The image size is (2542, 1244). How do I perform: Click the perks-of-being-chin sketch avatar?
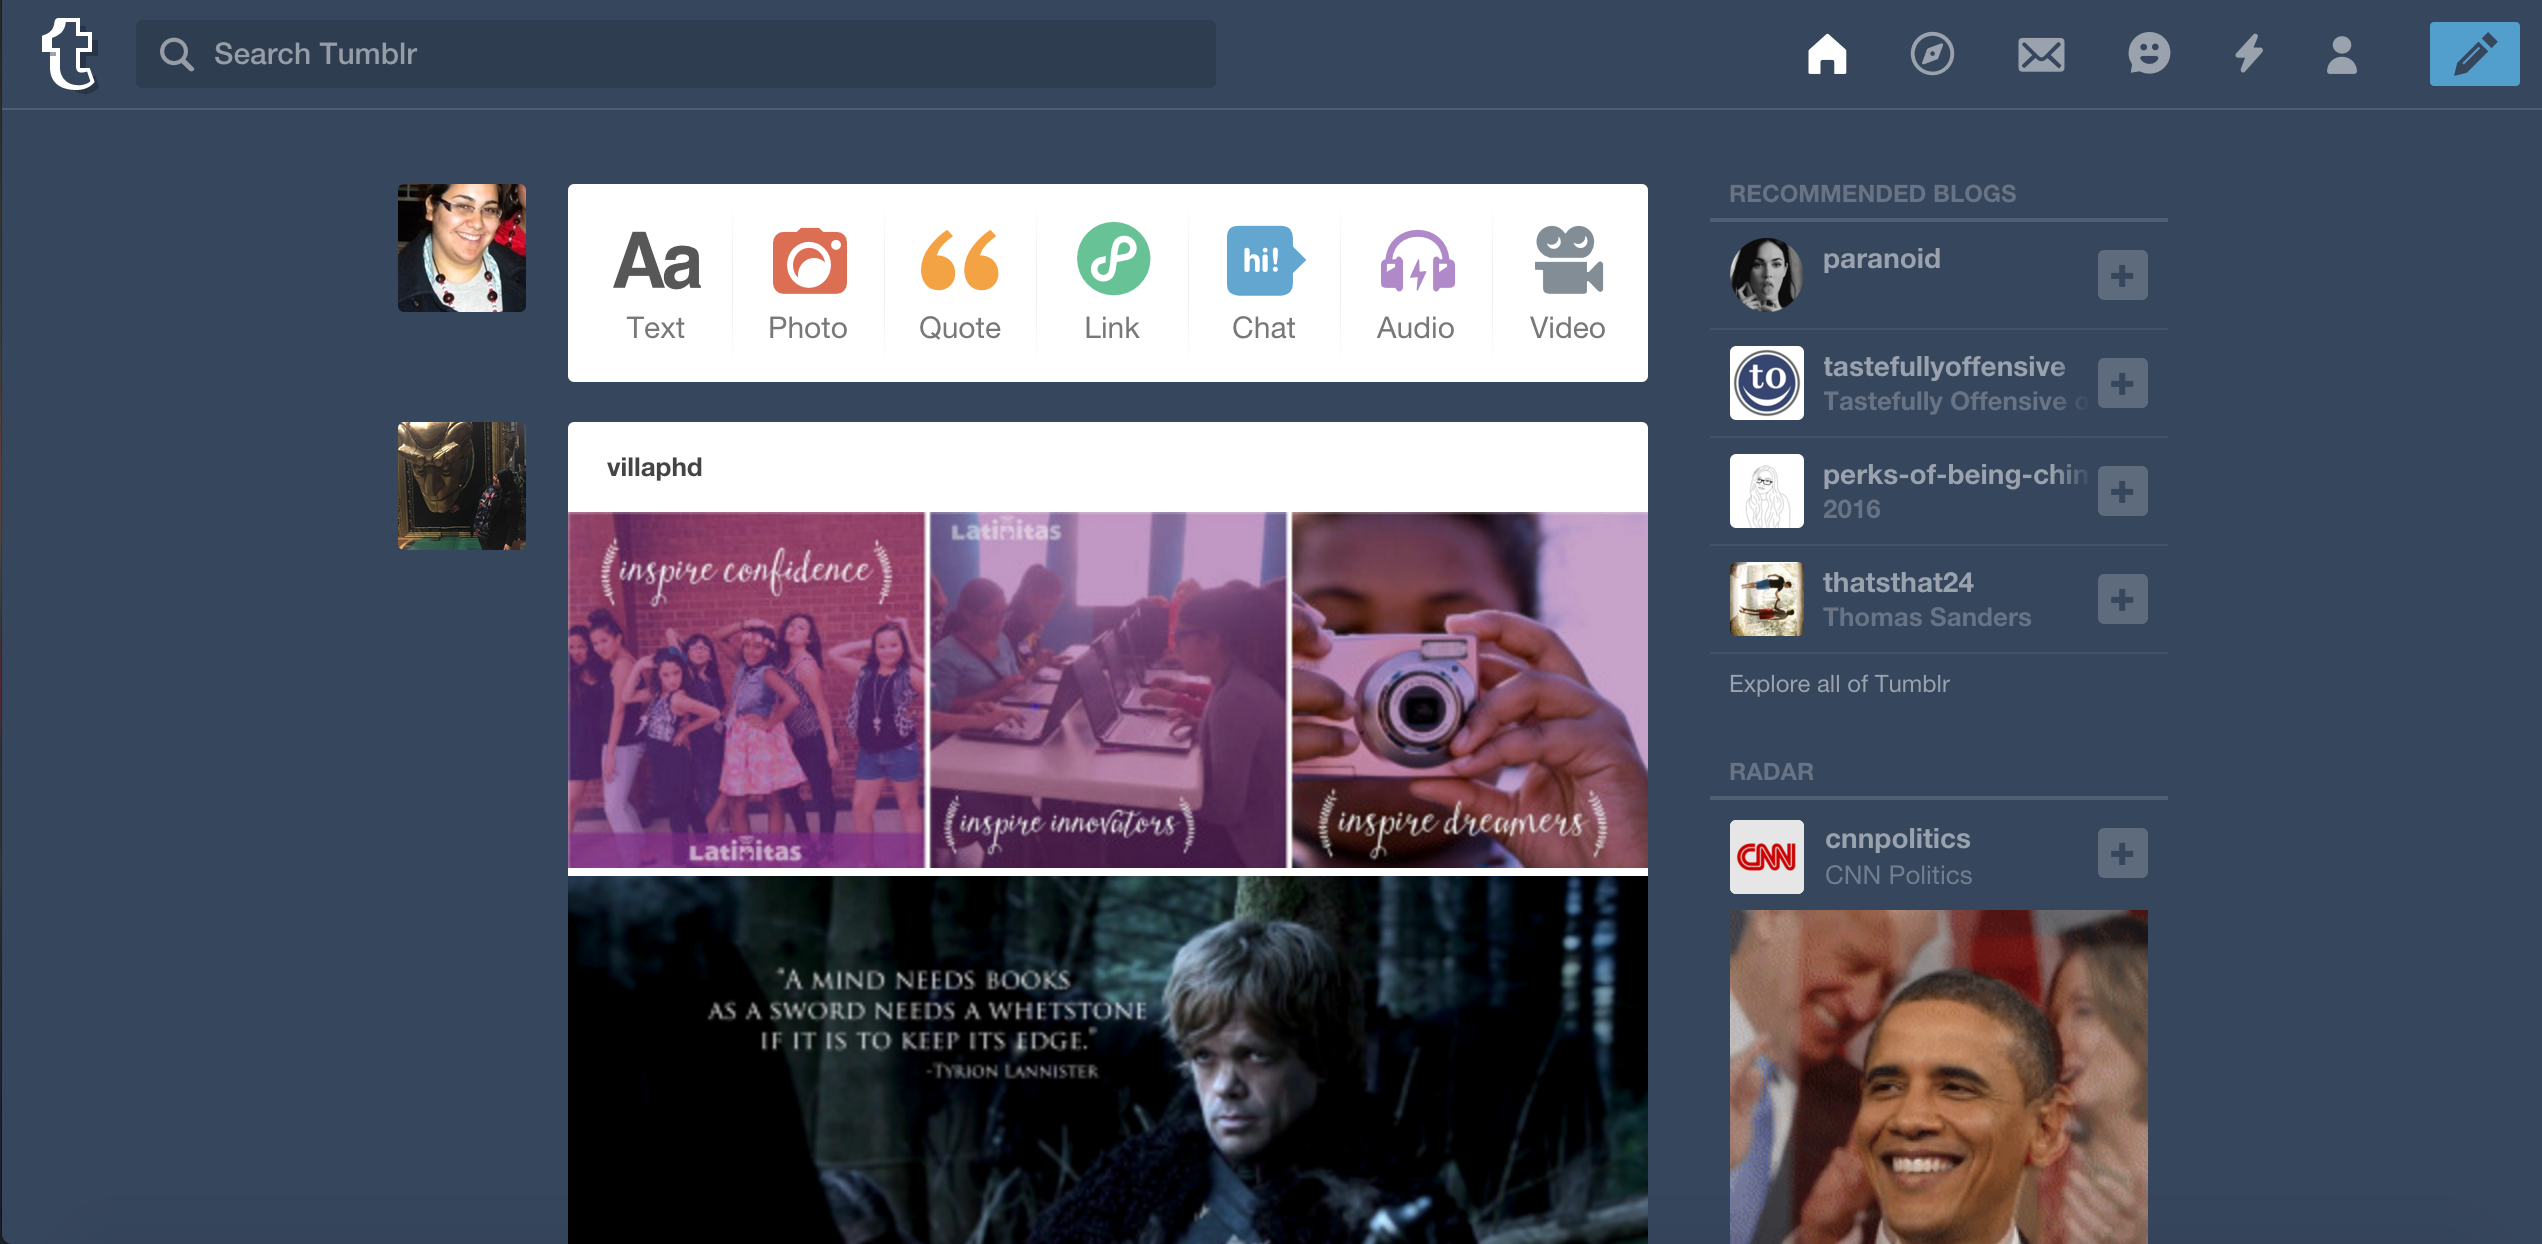[1766, 491]
